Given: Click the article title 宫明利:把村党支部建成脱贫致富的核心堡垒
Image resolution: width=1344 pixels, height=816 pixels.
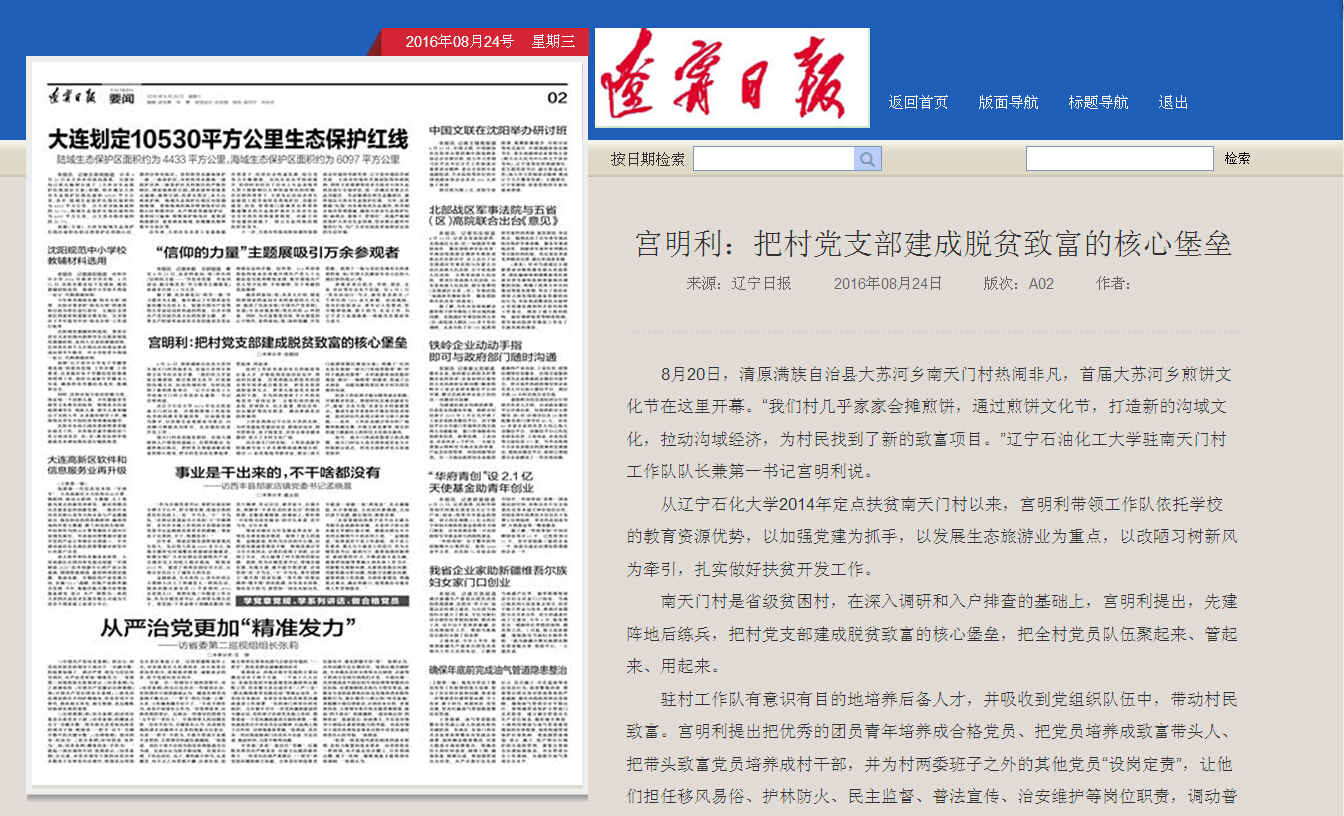Looking at the screenshot, I should pos(934,244).
